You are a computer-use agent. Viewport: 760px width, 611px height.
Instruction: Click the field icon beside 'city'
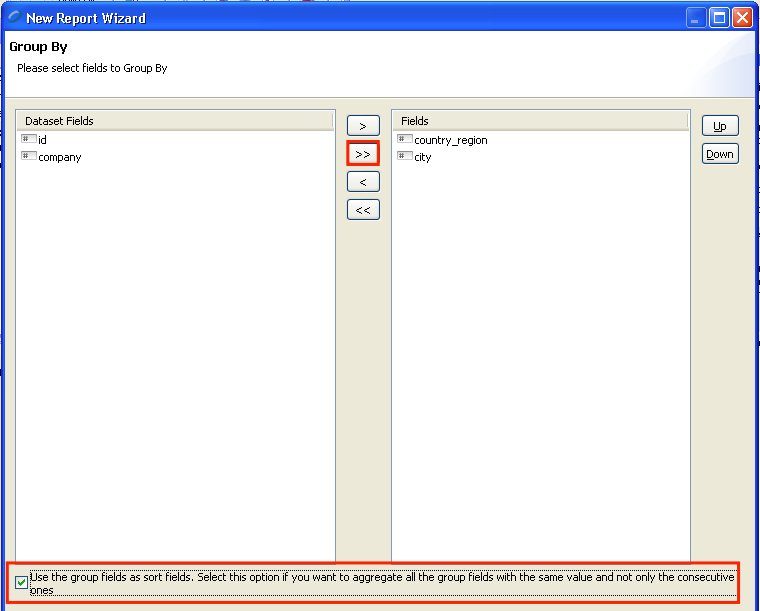(405, 156)
